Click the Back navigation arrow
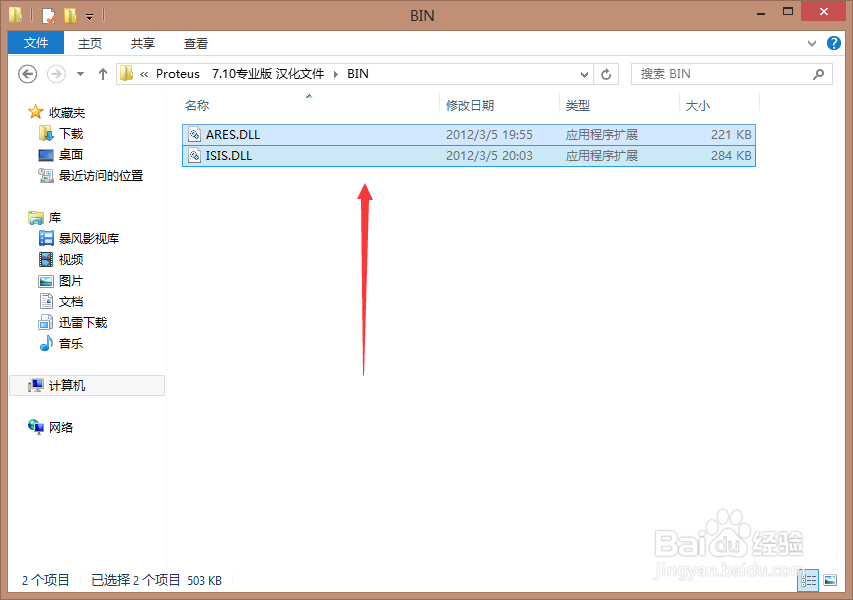The image size is (853, 600). pos(27,74)
